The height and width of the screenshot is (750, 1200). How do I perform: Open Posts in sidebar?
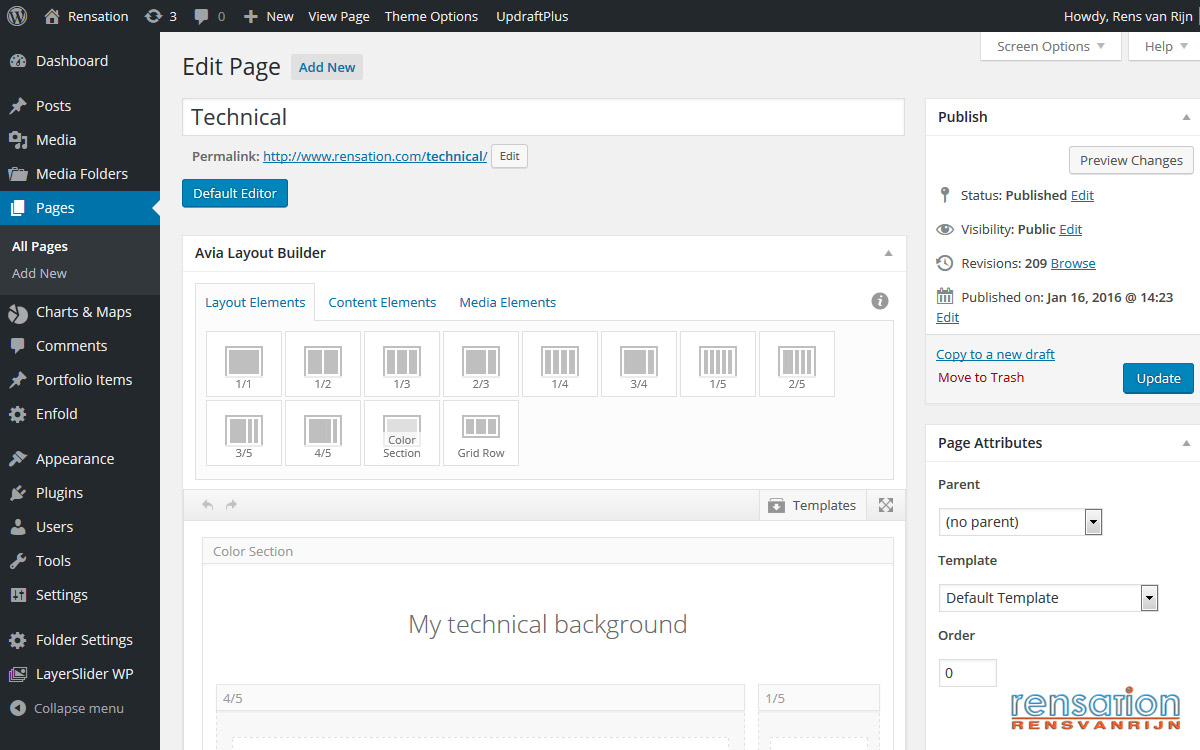[x=80, y=106]
